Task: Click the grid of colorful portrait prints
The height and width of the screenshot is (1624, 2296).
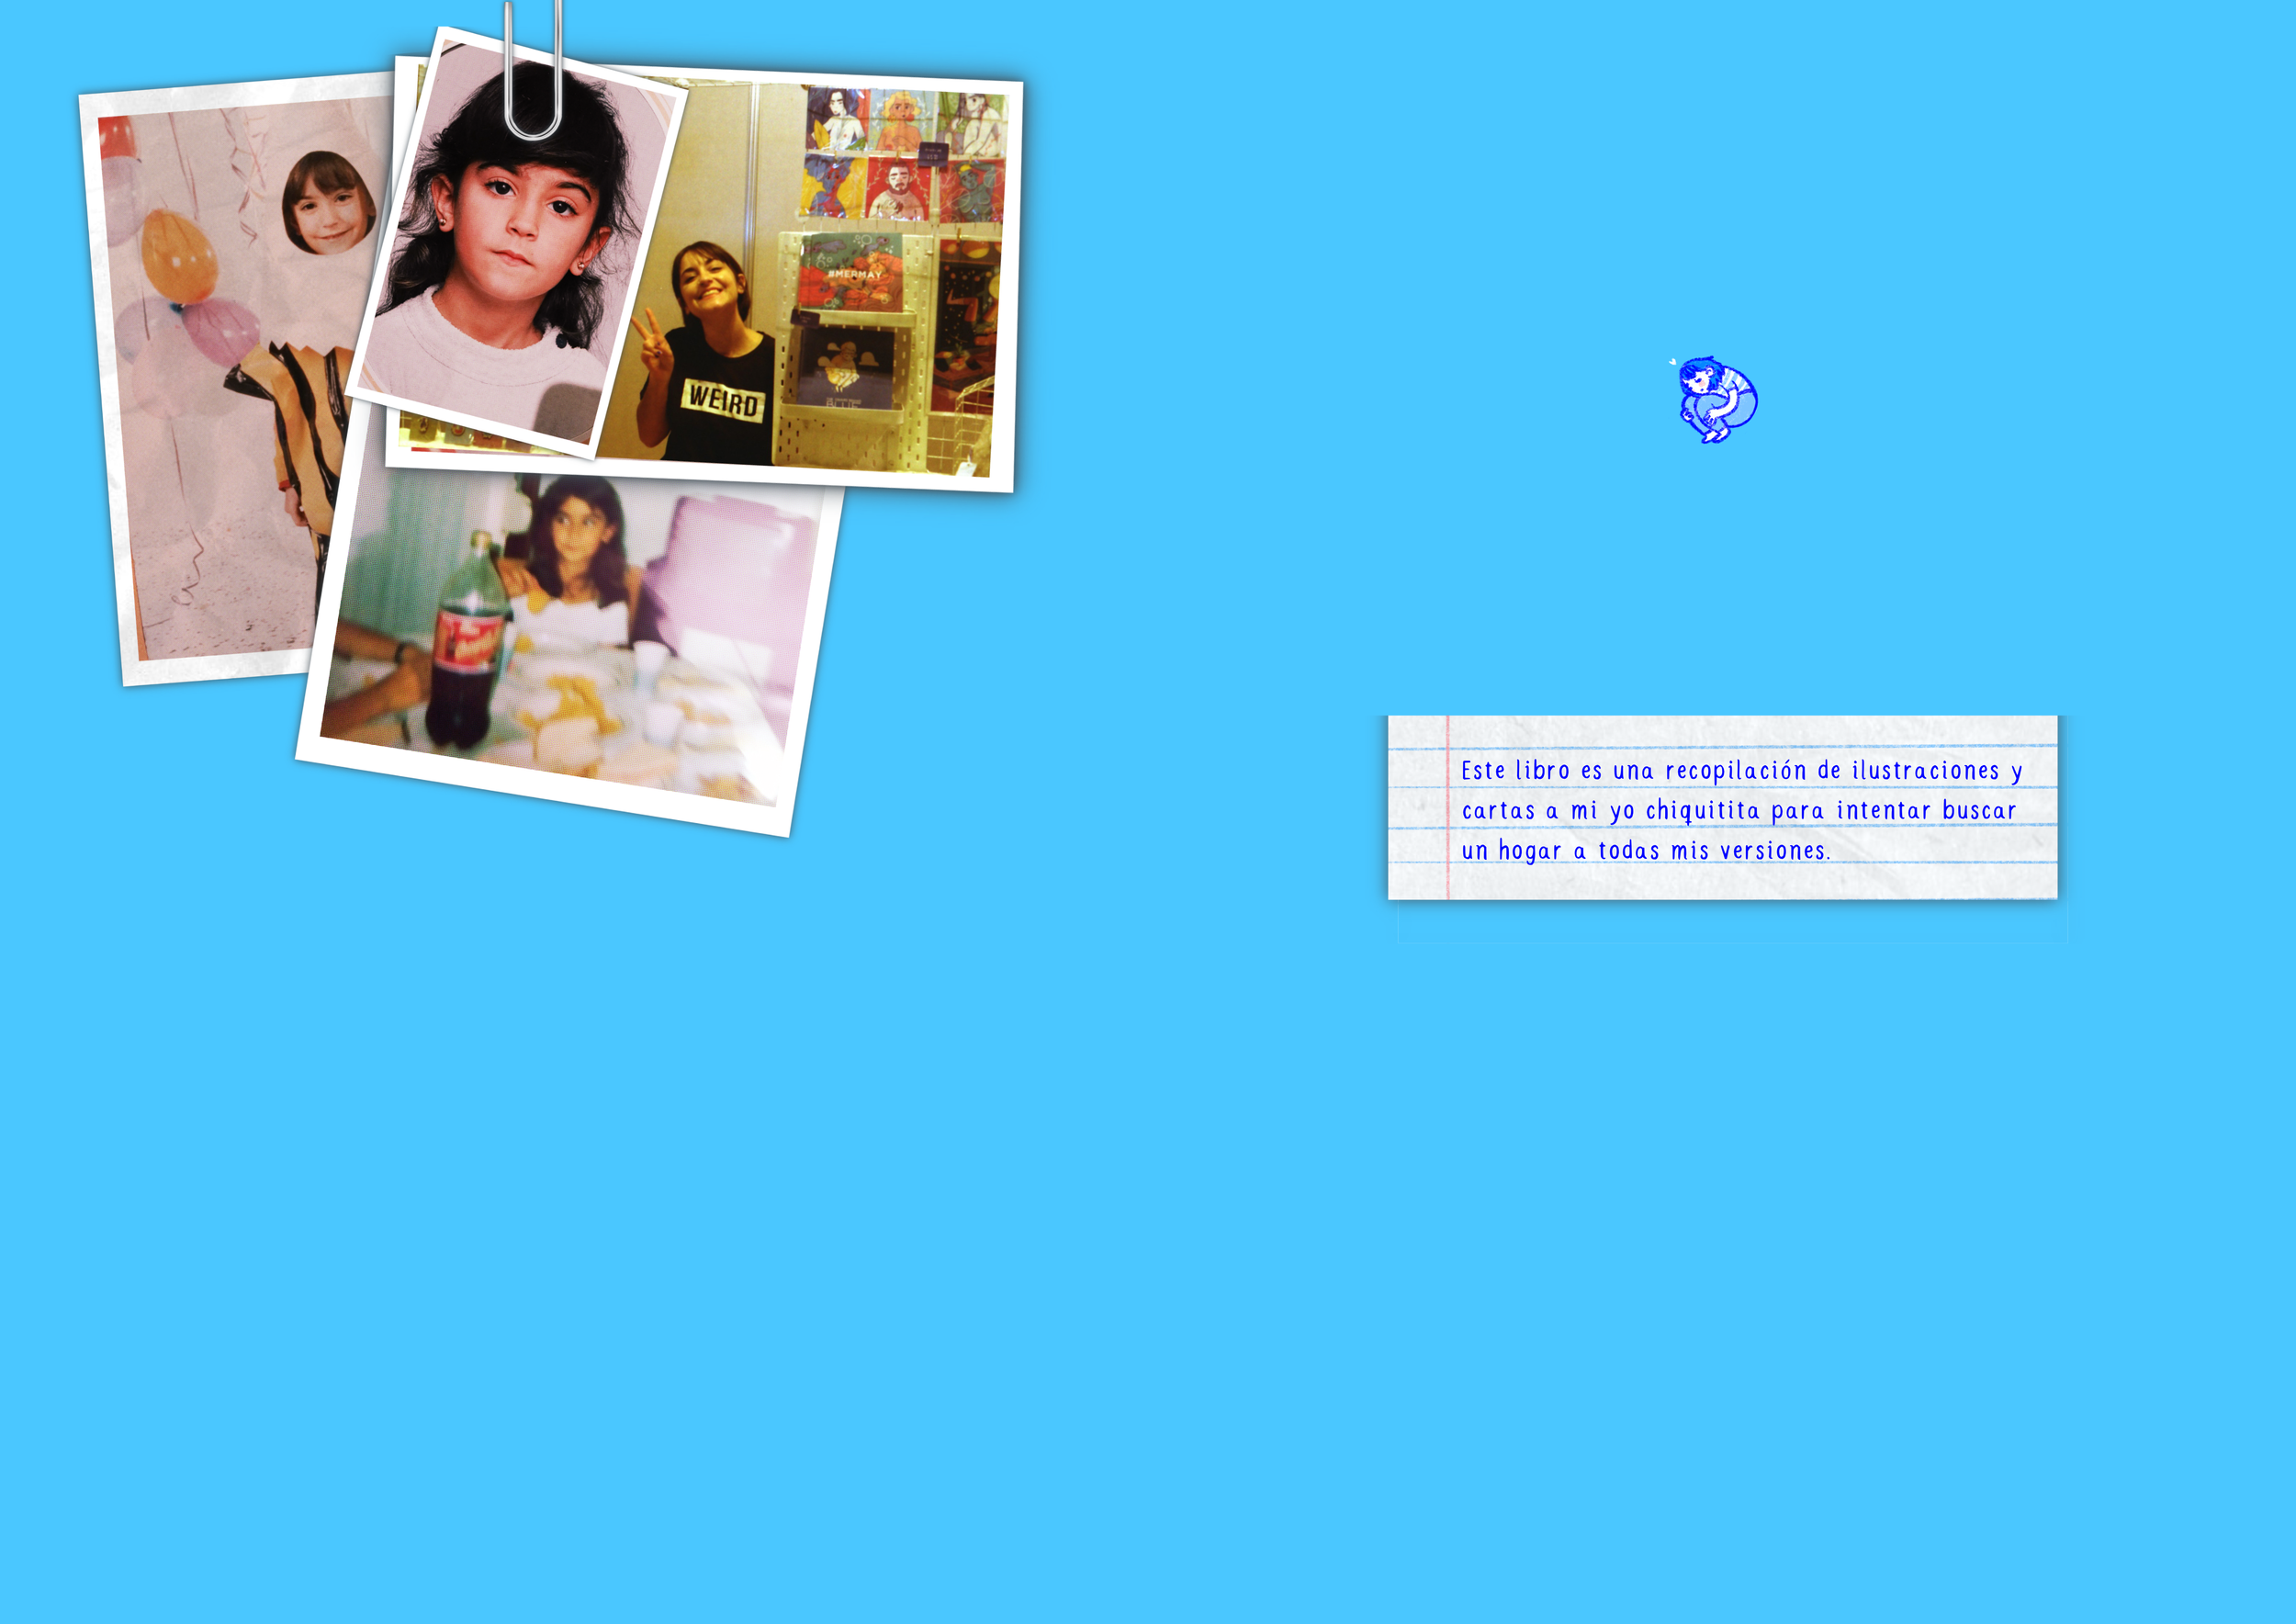Action: point(903,153)
